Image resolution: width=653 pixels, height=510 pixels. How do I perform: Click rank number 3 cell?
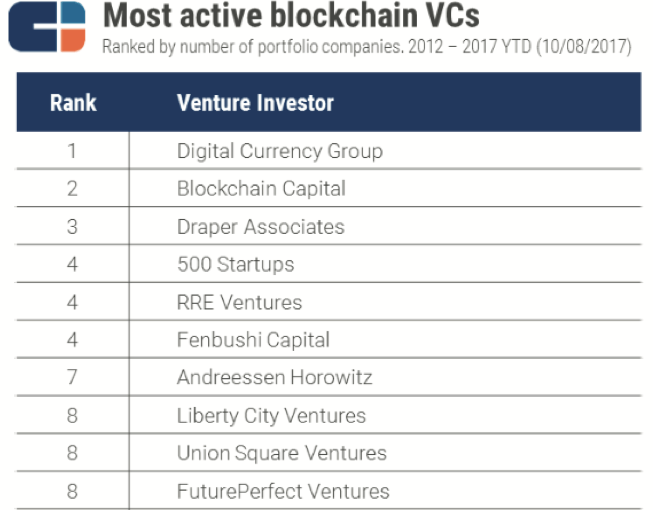click(x=72, y=227)
